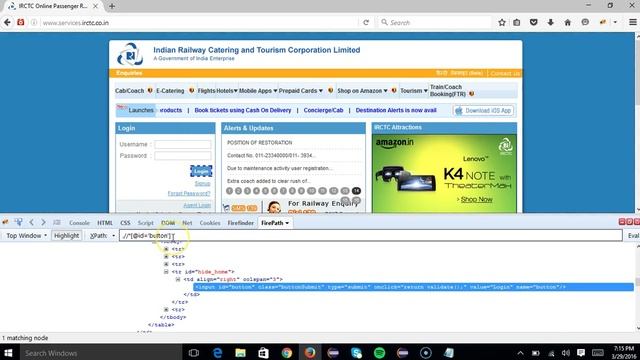Click the Firebug icon in browser toolbar
This screenshot has width=640, height=360.
point(603,22)
